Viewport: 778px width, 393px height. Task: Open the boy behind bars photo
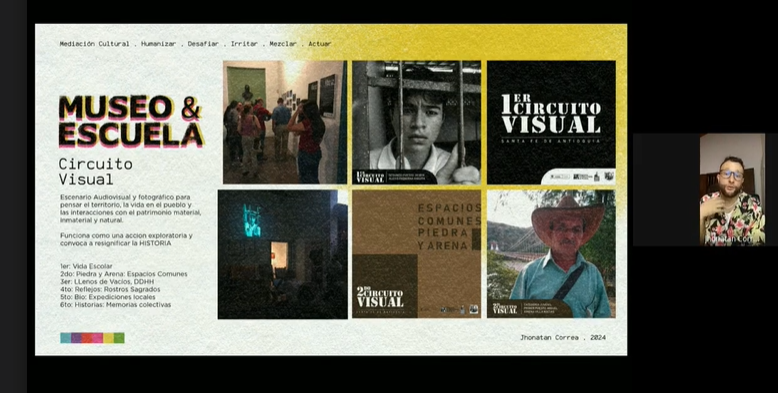tap(416, 122)
